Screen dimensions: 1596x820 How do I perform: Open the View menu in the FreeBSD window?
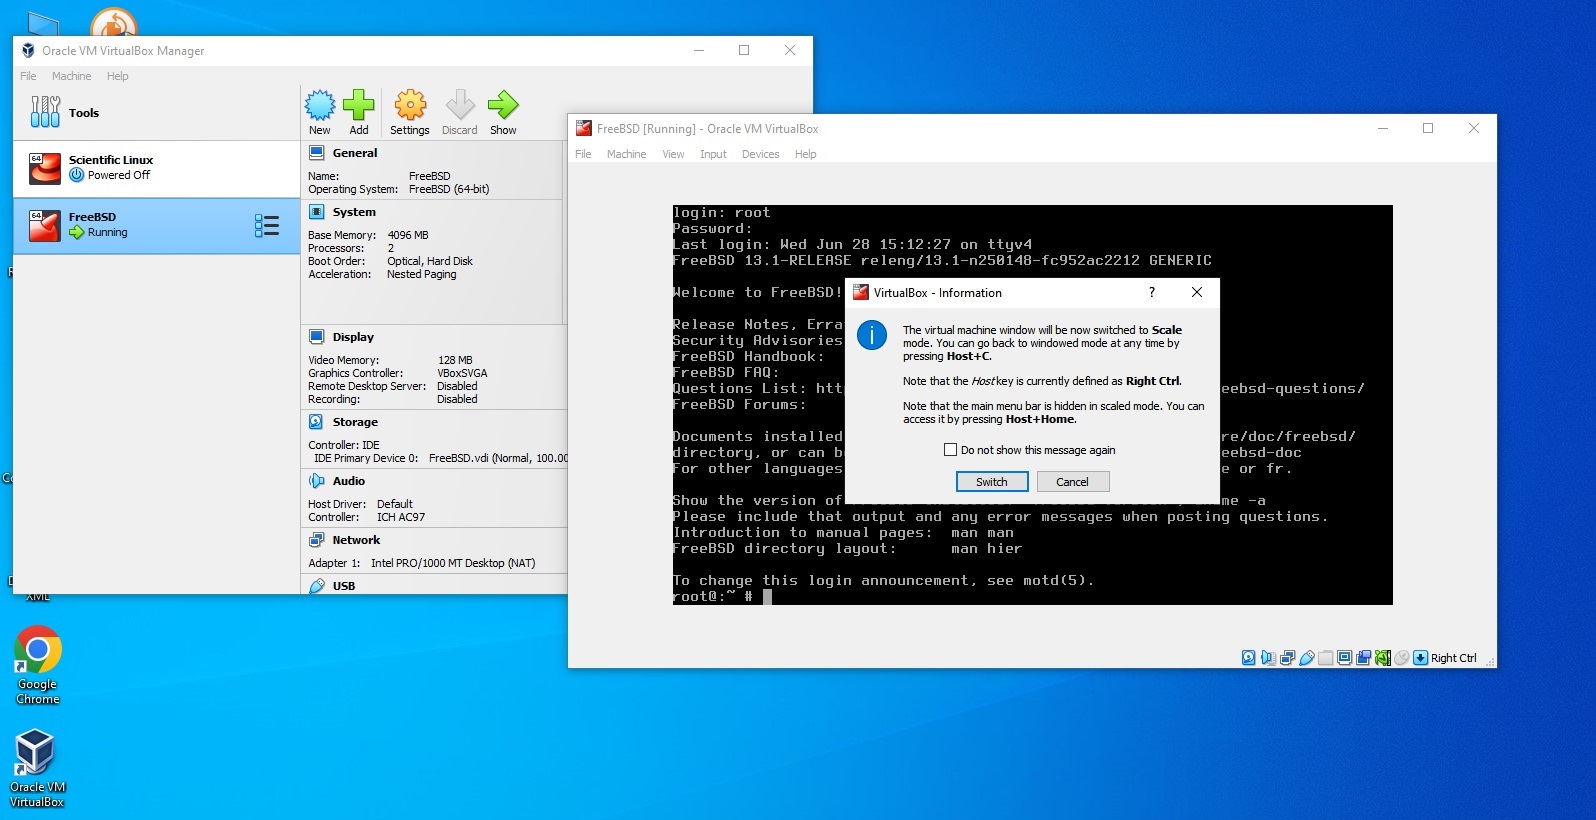[x=673, y=154]
